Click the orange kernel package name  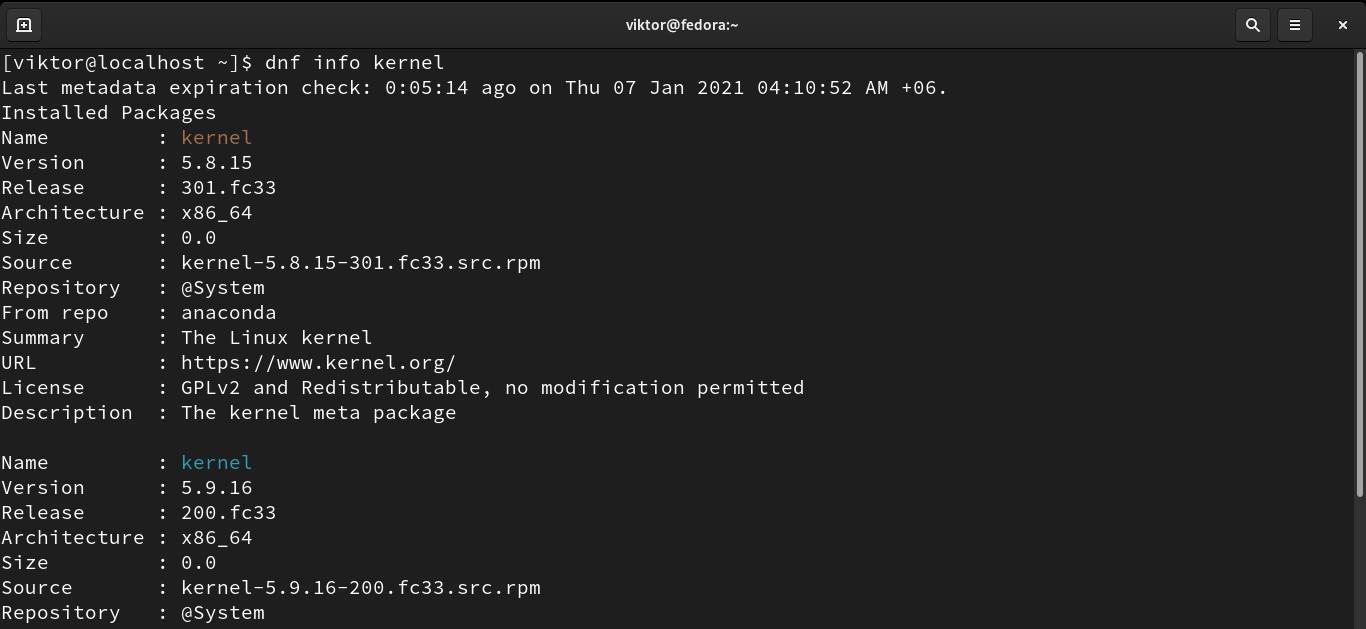point(216,138)
